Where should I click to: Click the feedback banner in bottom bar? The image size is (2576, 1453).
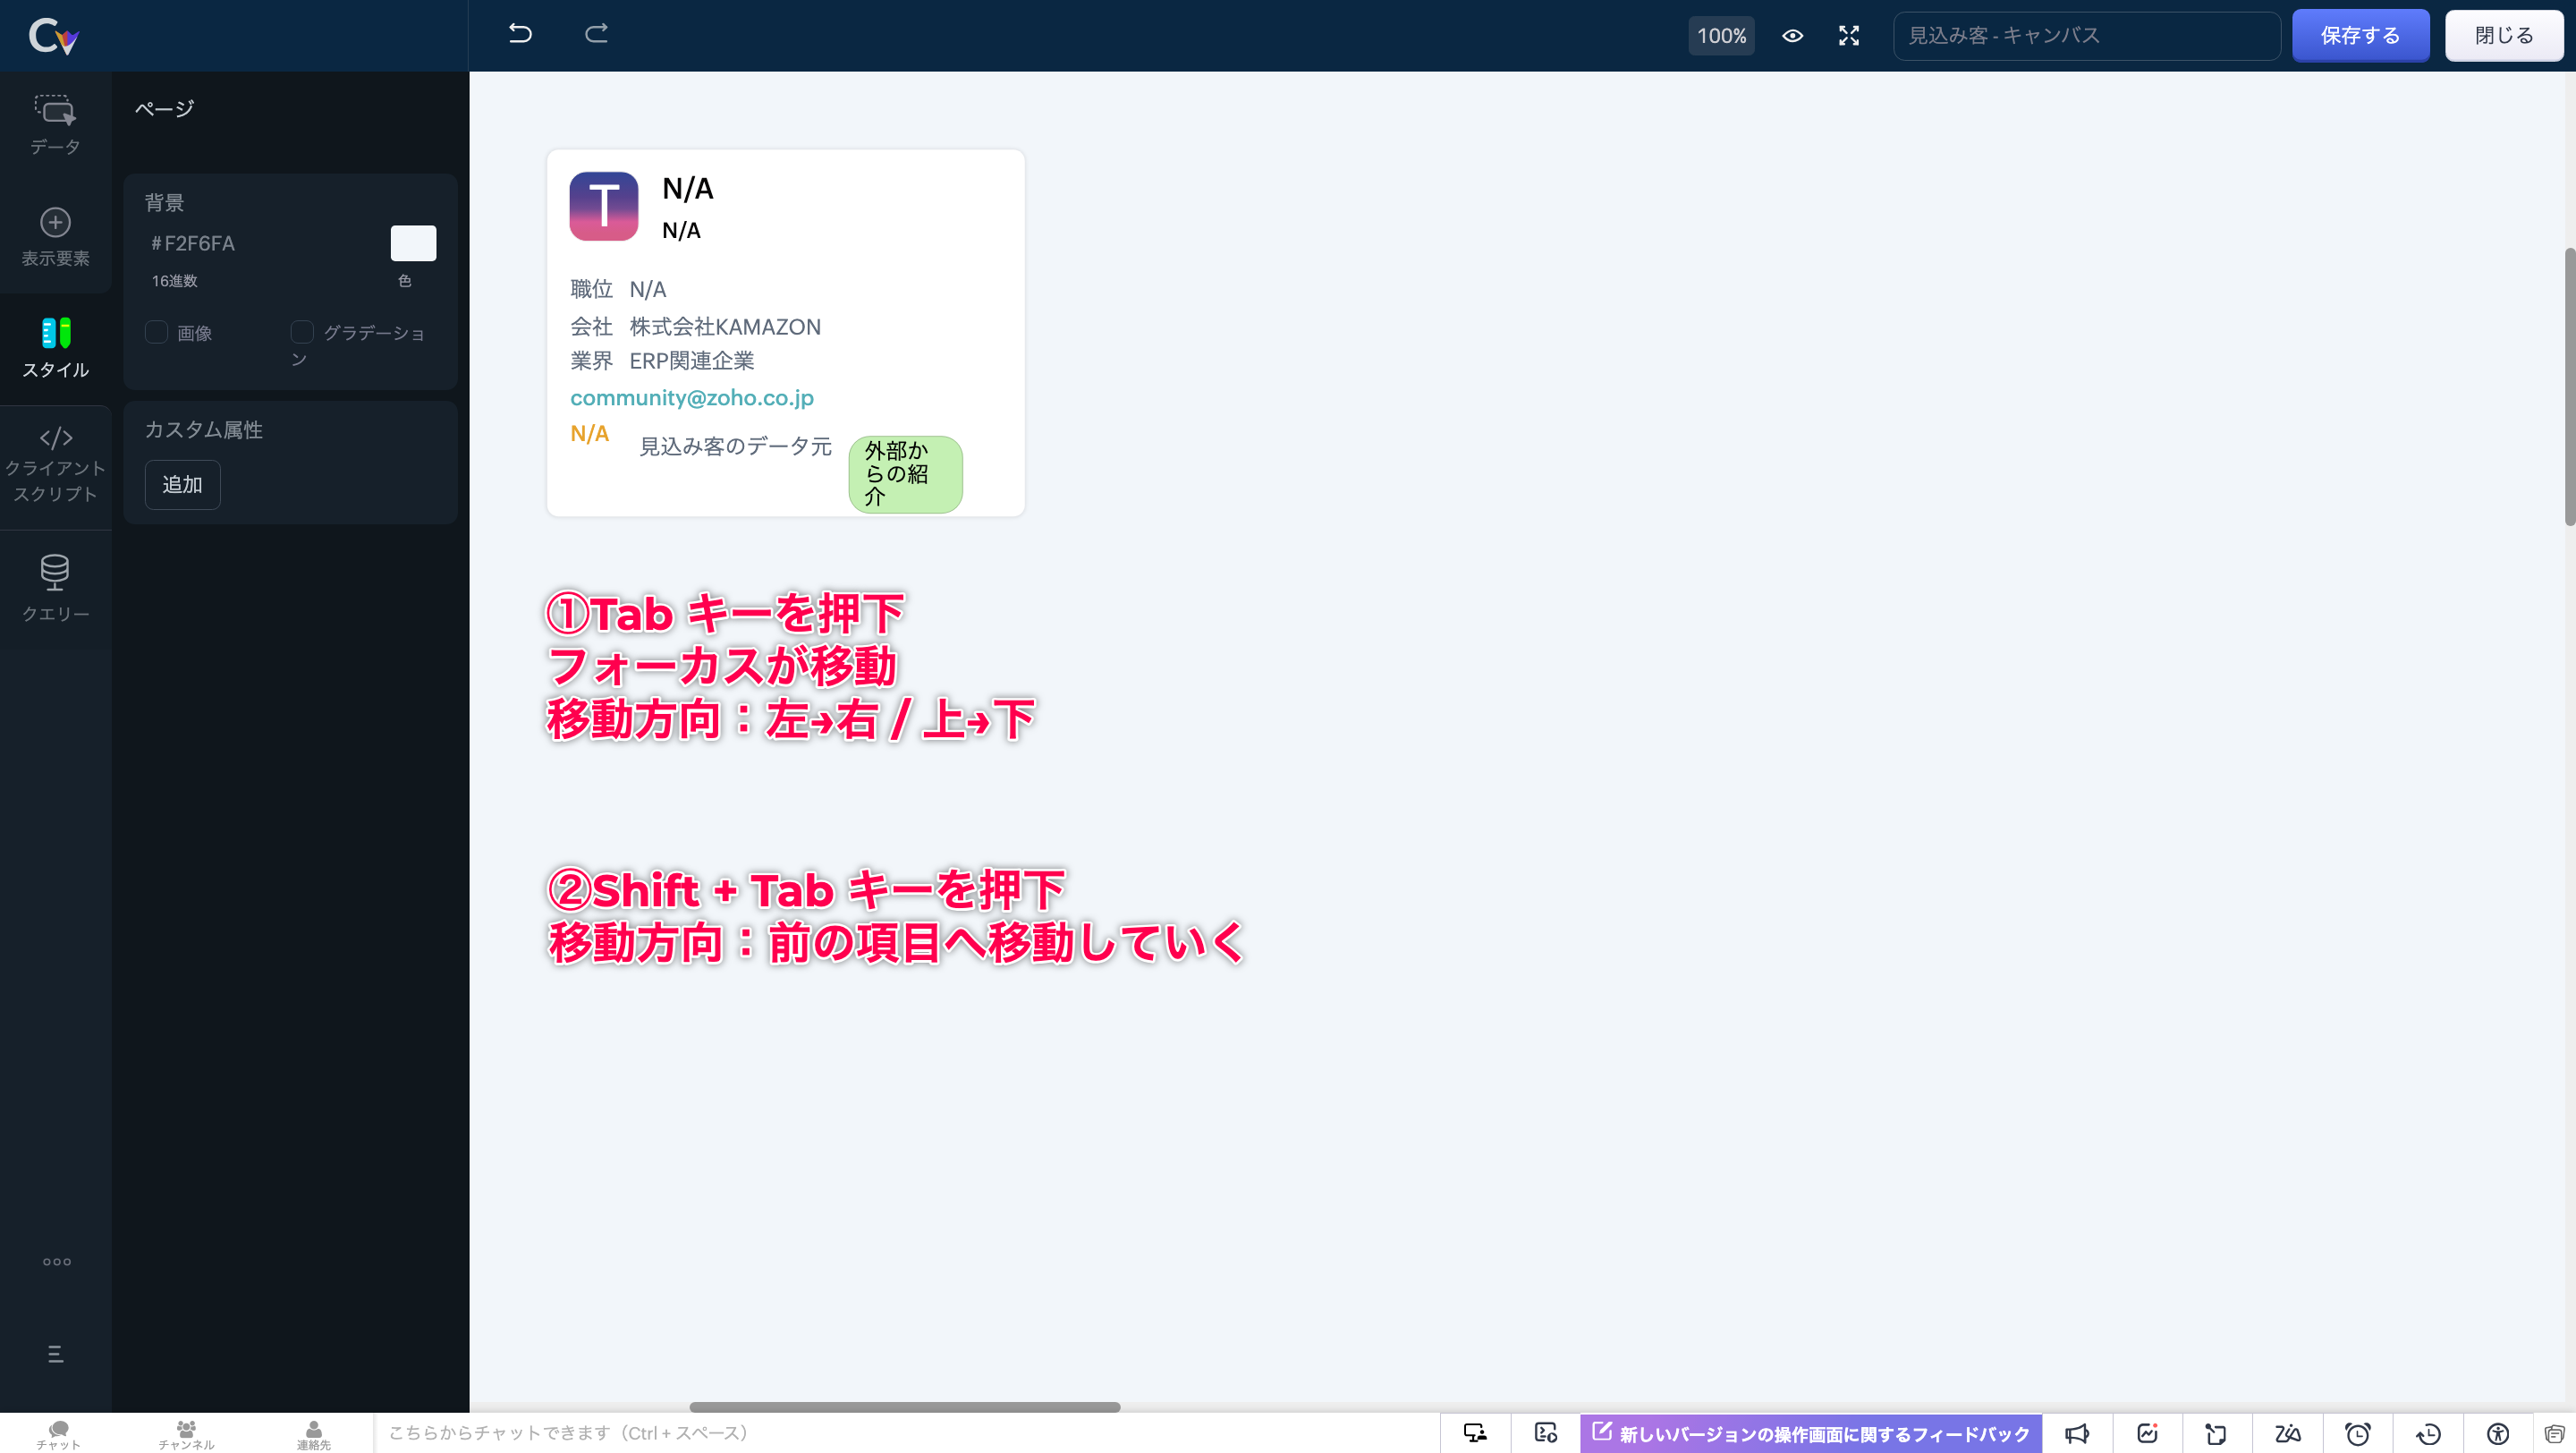[1811, 1433]
